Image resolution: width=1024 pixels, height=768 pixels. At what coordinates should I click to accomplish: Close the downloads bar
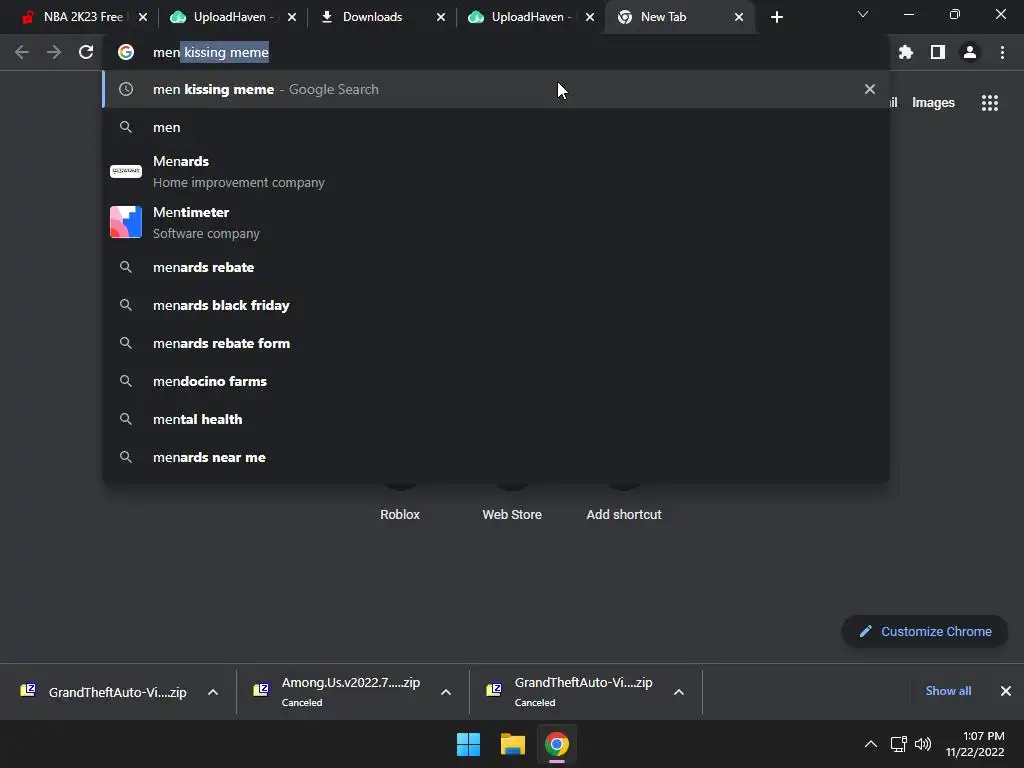[x=1005, y=691]
